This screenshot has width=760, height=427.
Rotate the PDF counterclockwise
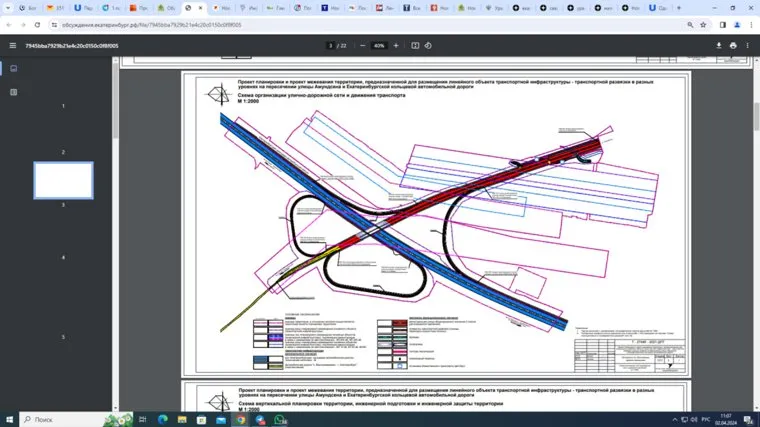[428, 45]
